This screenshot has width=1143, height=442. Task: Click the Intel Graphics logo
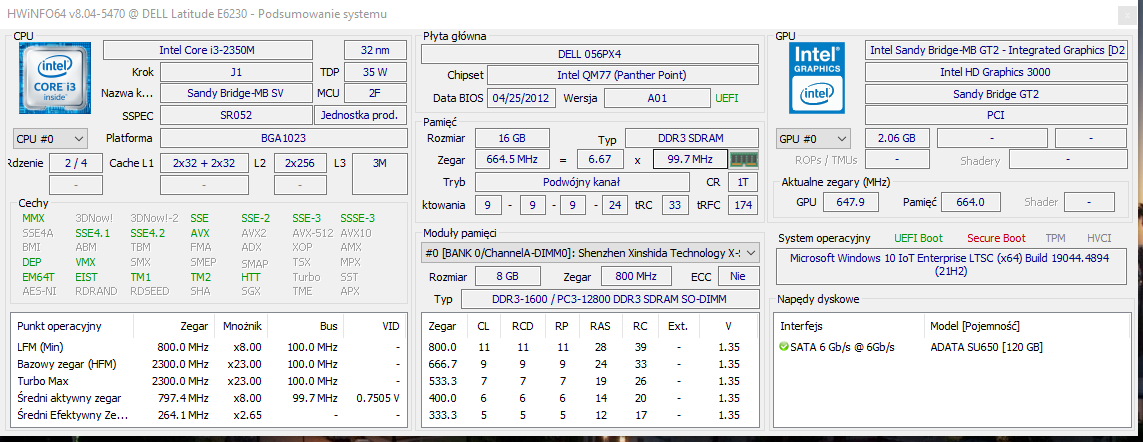[x=817, y=77]
